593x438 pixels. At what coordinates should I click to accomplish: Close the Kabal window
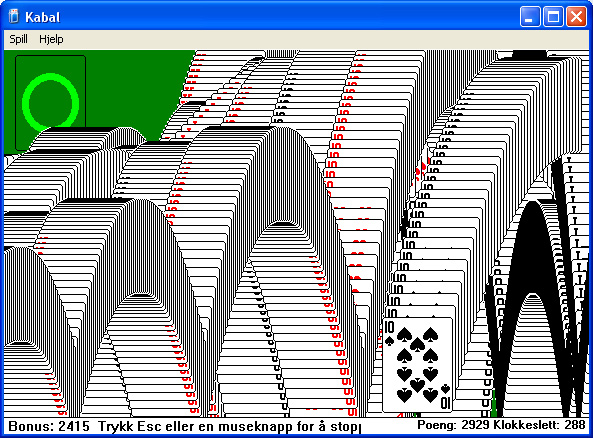(576, 17)
